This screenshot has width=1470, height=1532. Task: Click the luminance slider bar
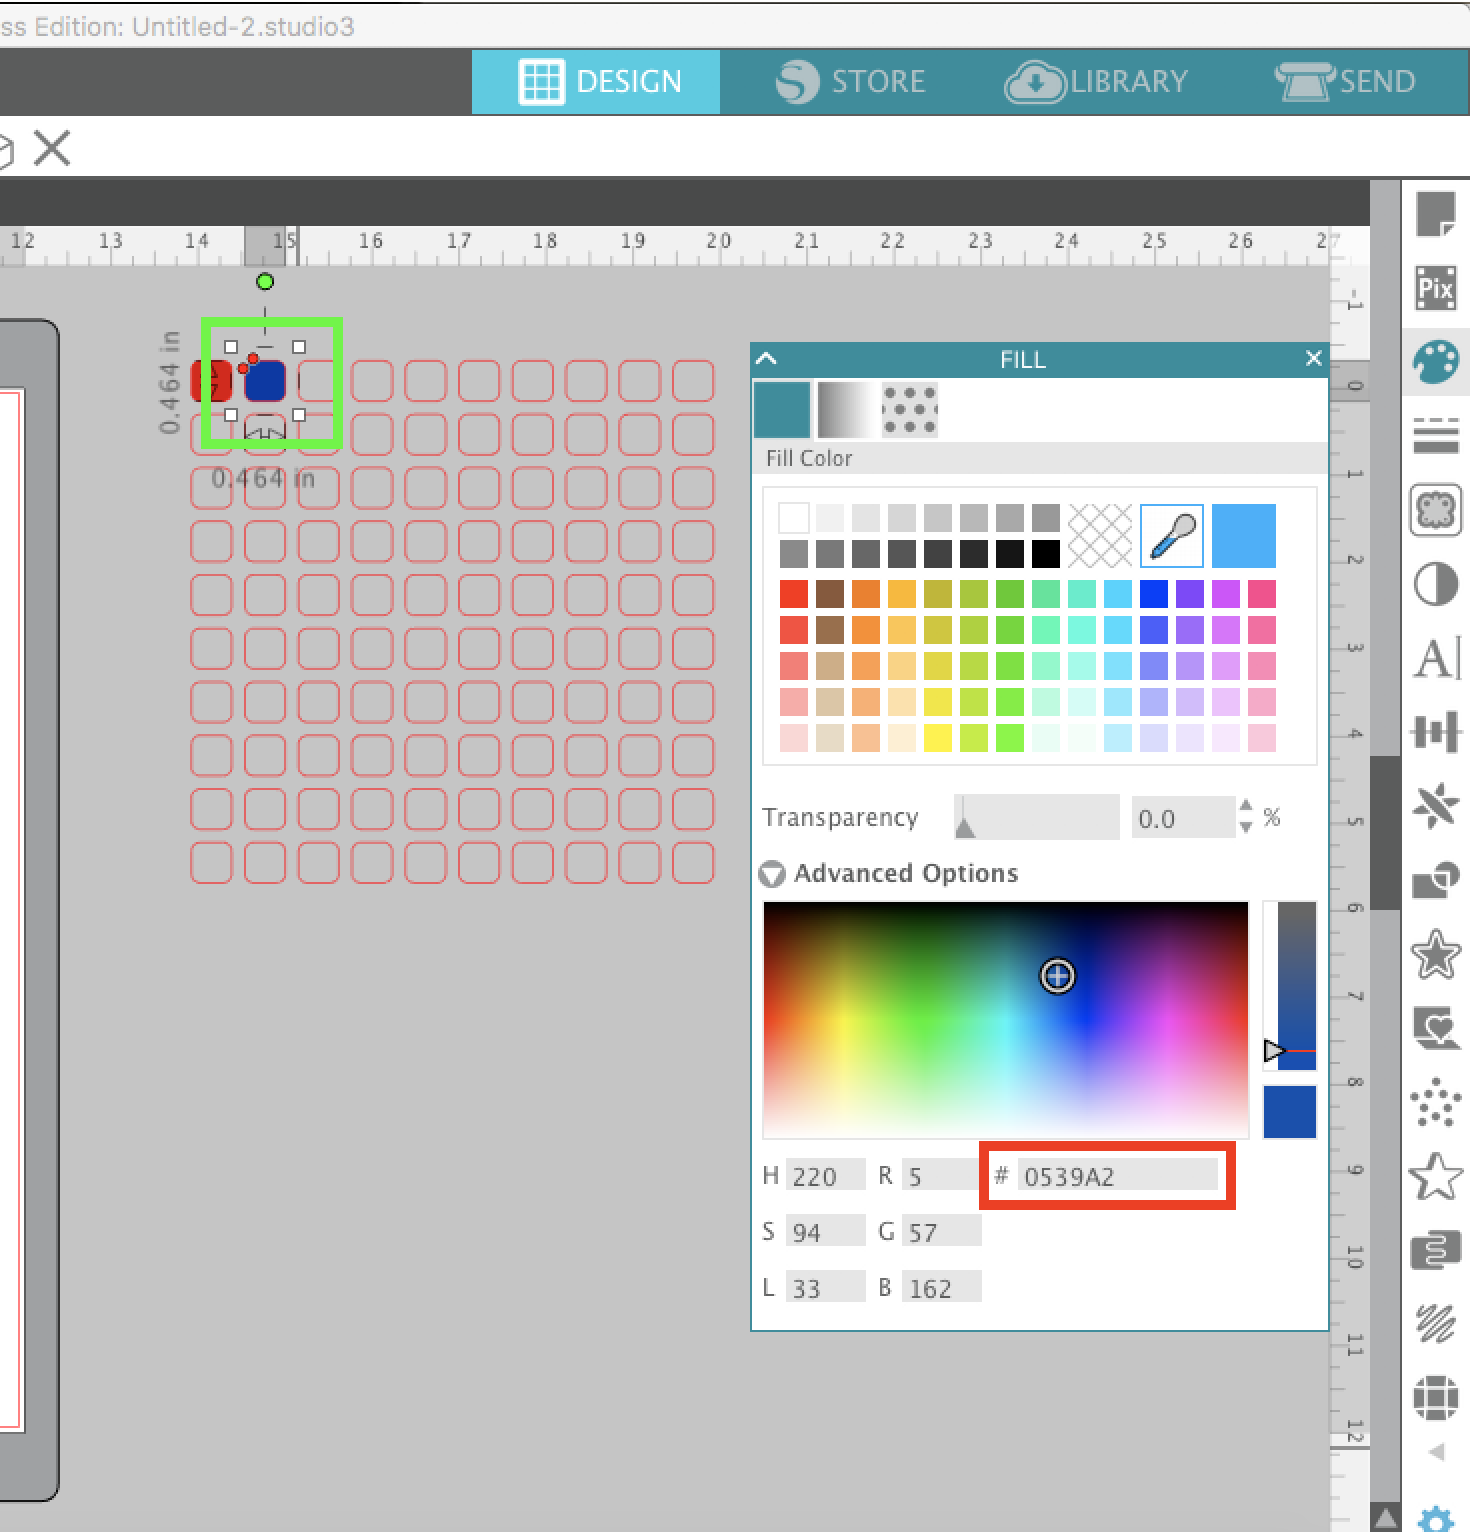click(x=1297, y=986)
